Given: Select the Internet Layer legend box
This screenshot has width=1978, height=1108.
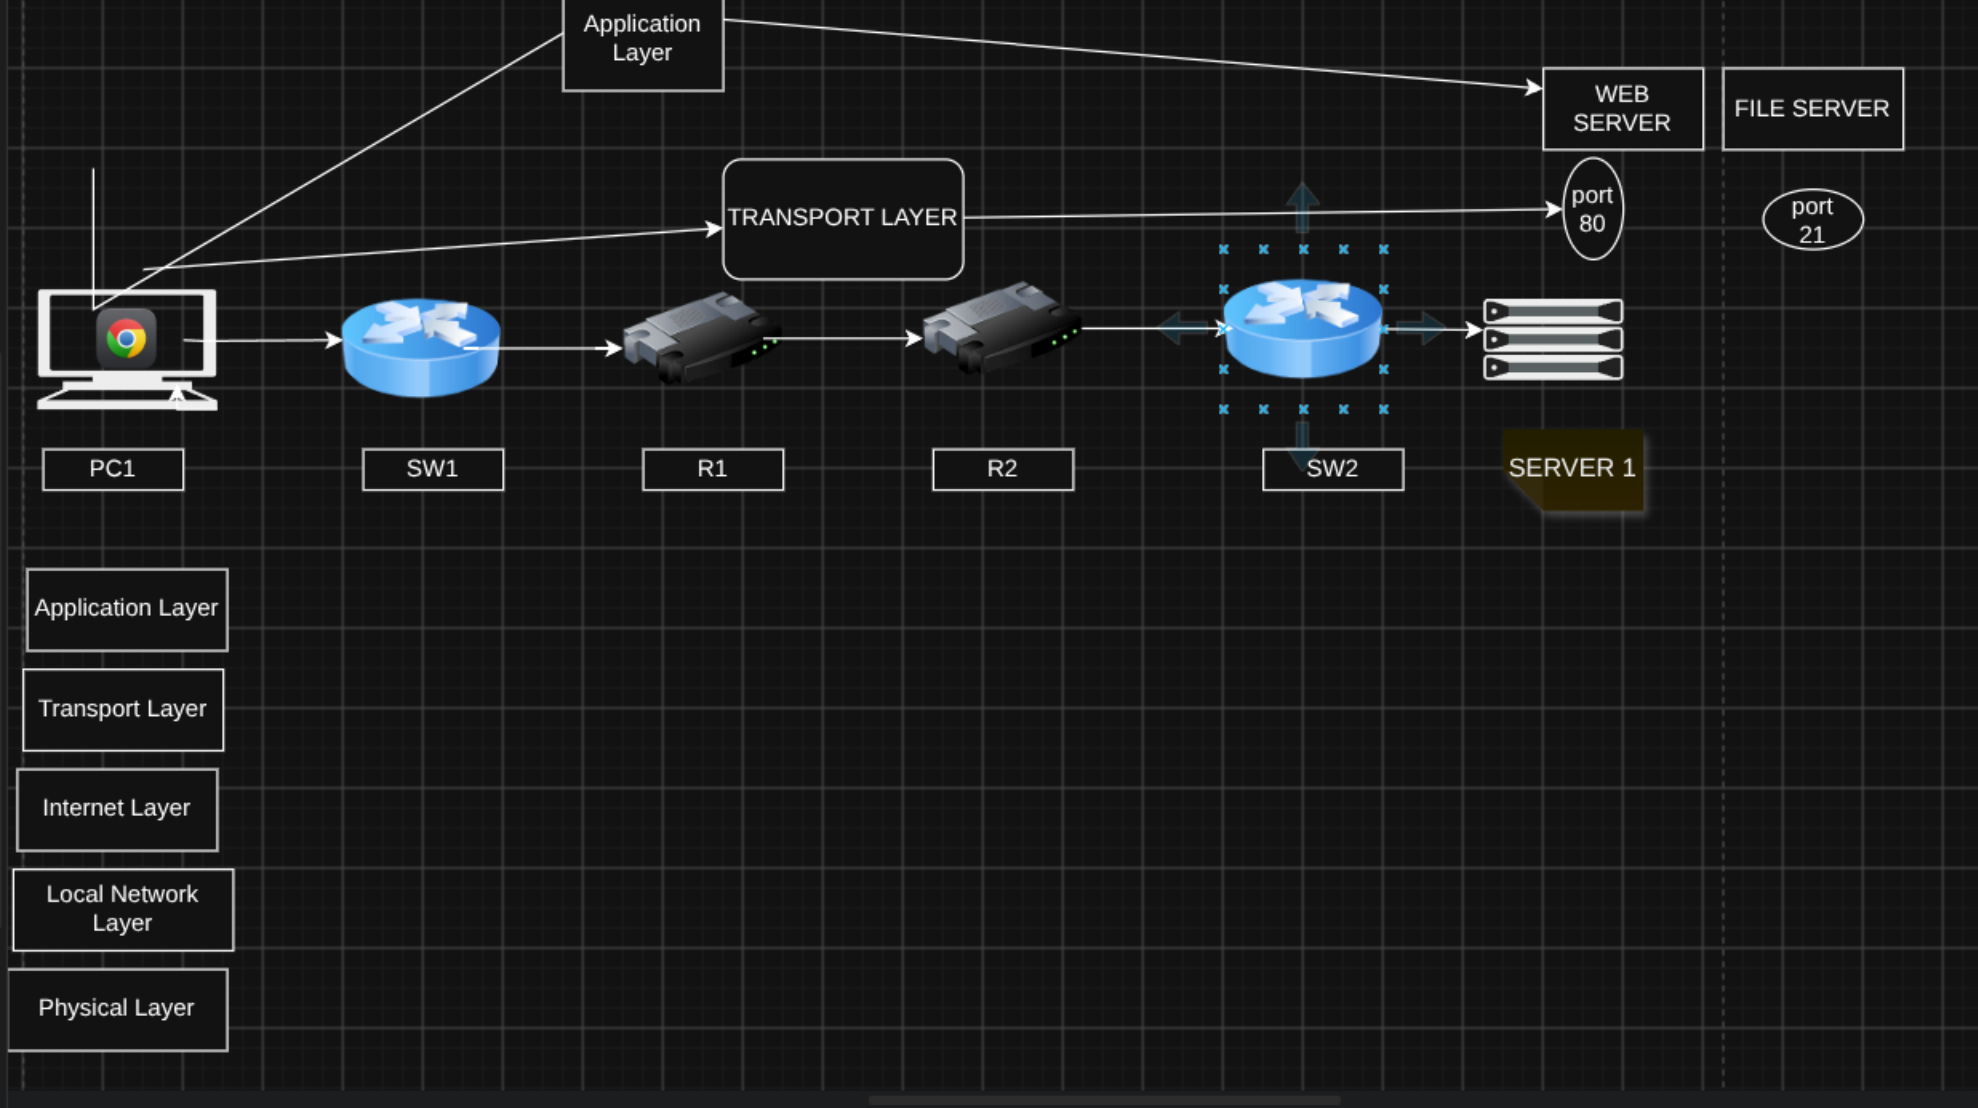Looking at the screenshot, I should (117, 809).
